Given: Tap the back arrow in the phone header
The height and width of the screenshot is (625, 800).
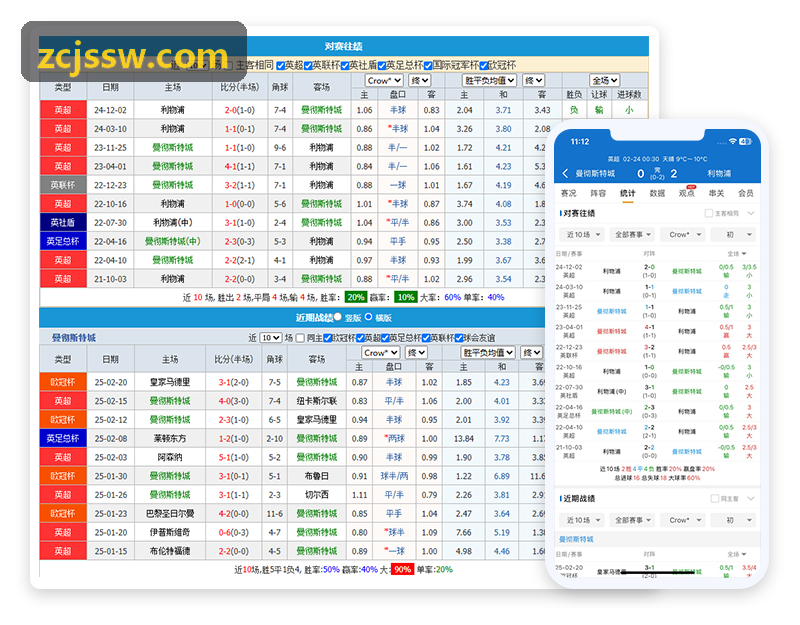Looking at the screenshot, I should pos(565,173).
